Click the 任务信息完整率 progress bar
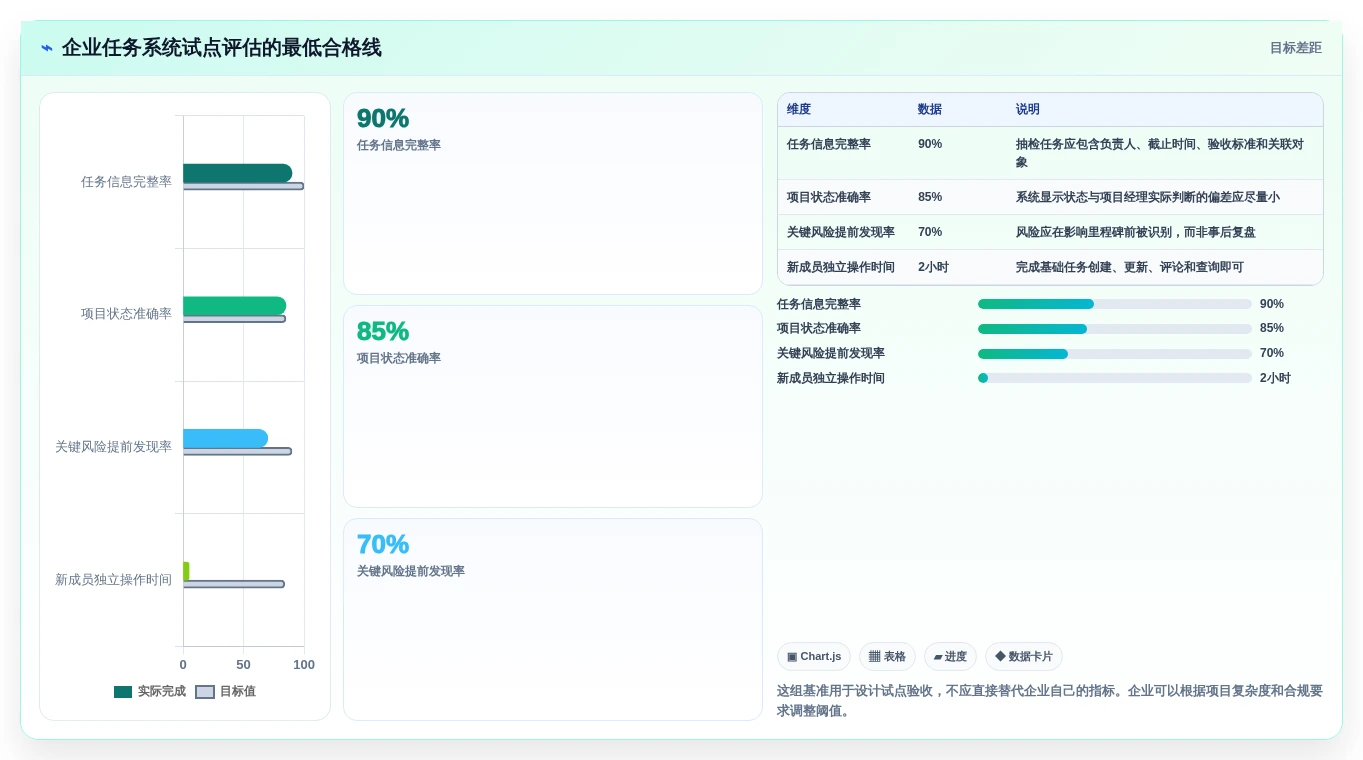The image size is (1363, 760). click(1115, 304)
